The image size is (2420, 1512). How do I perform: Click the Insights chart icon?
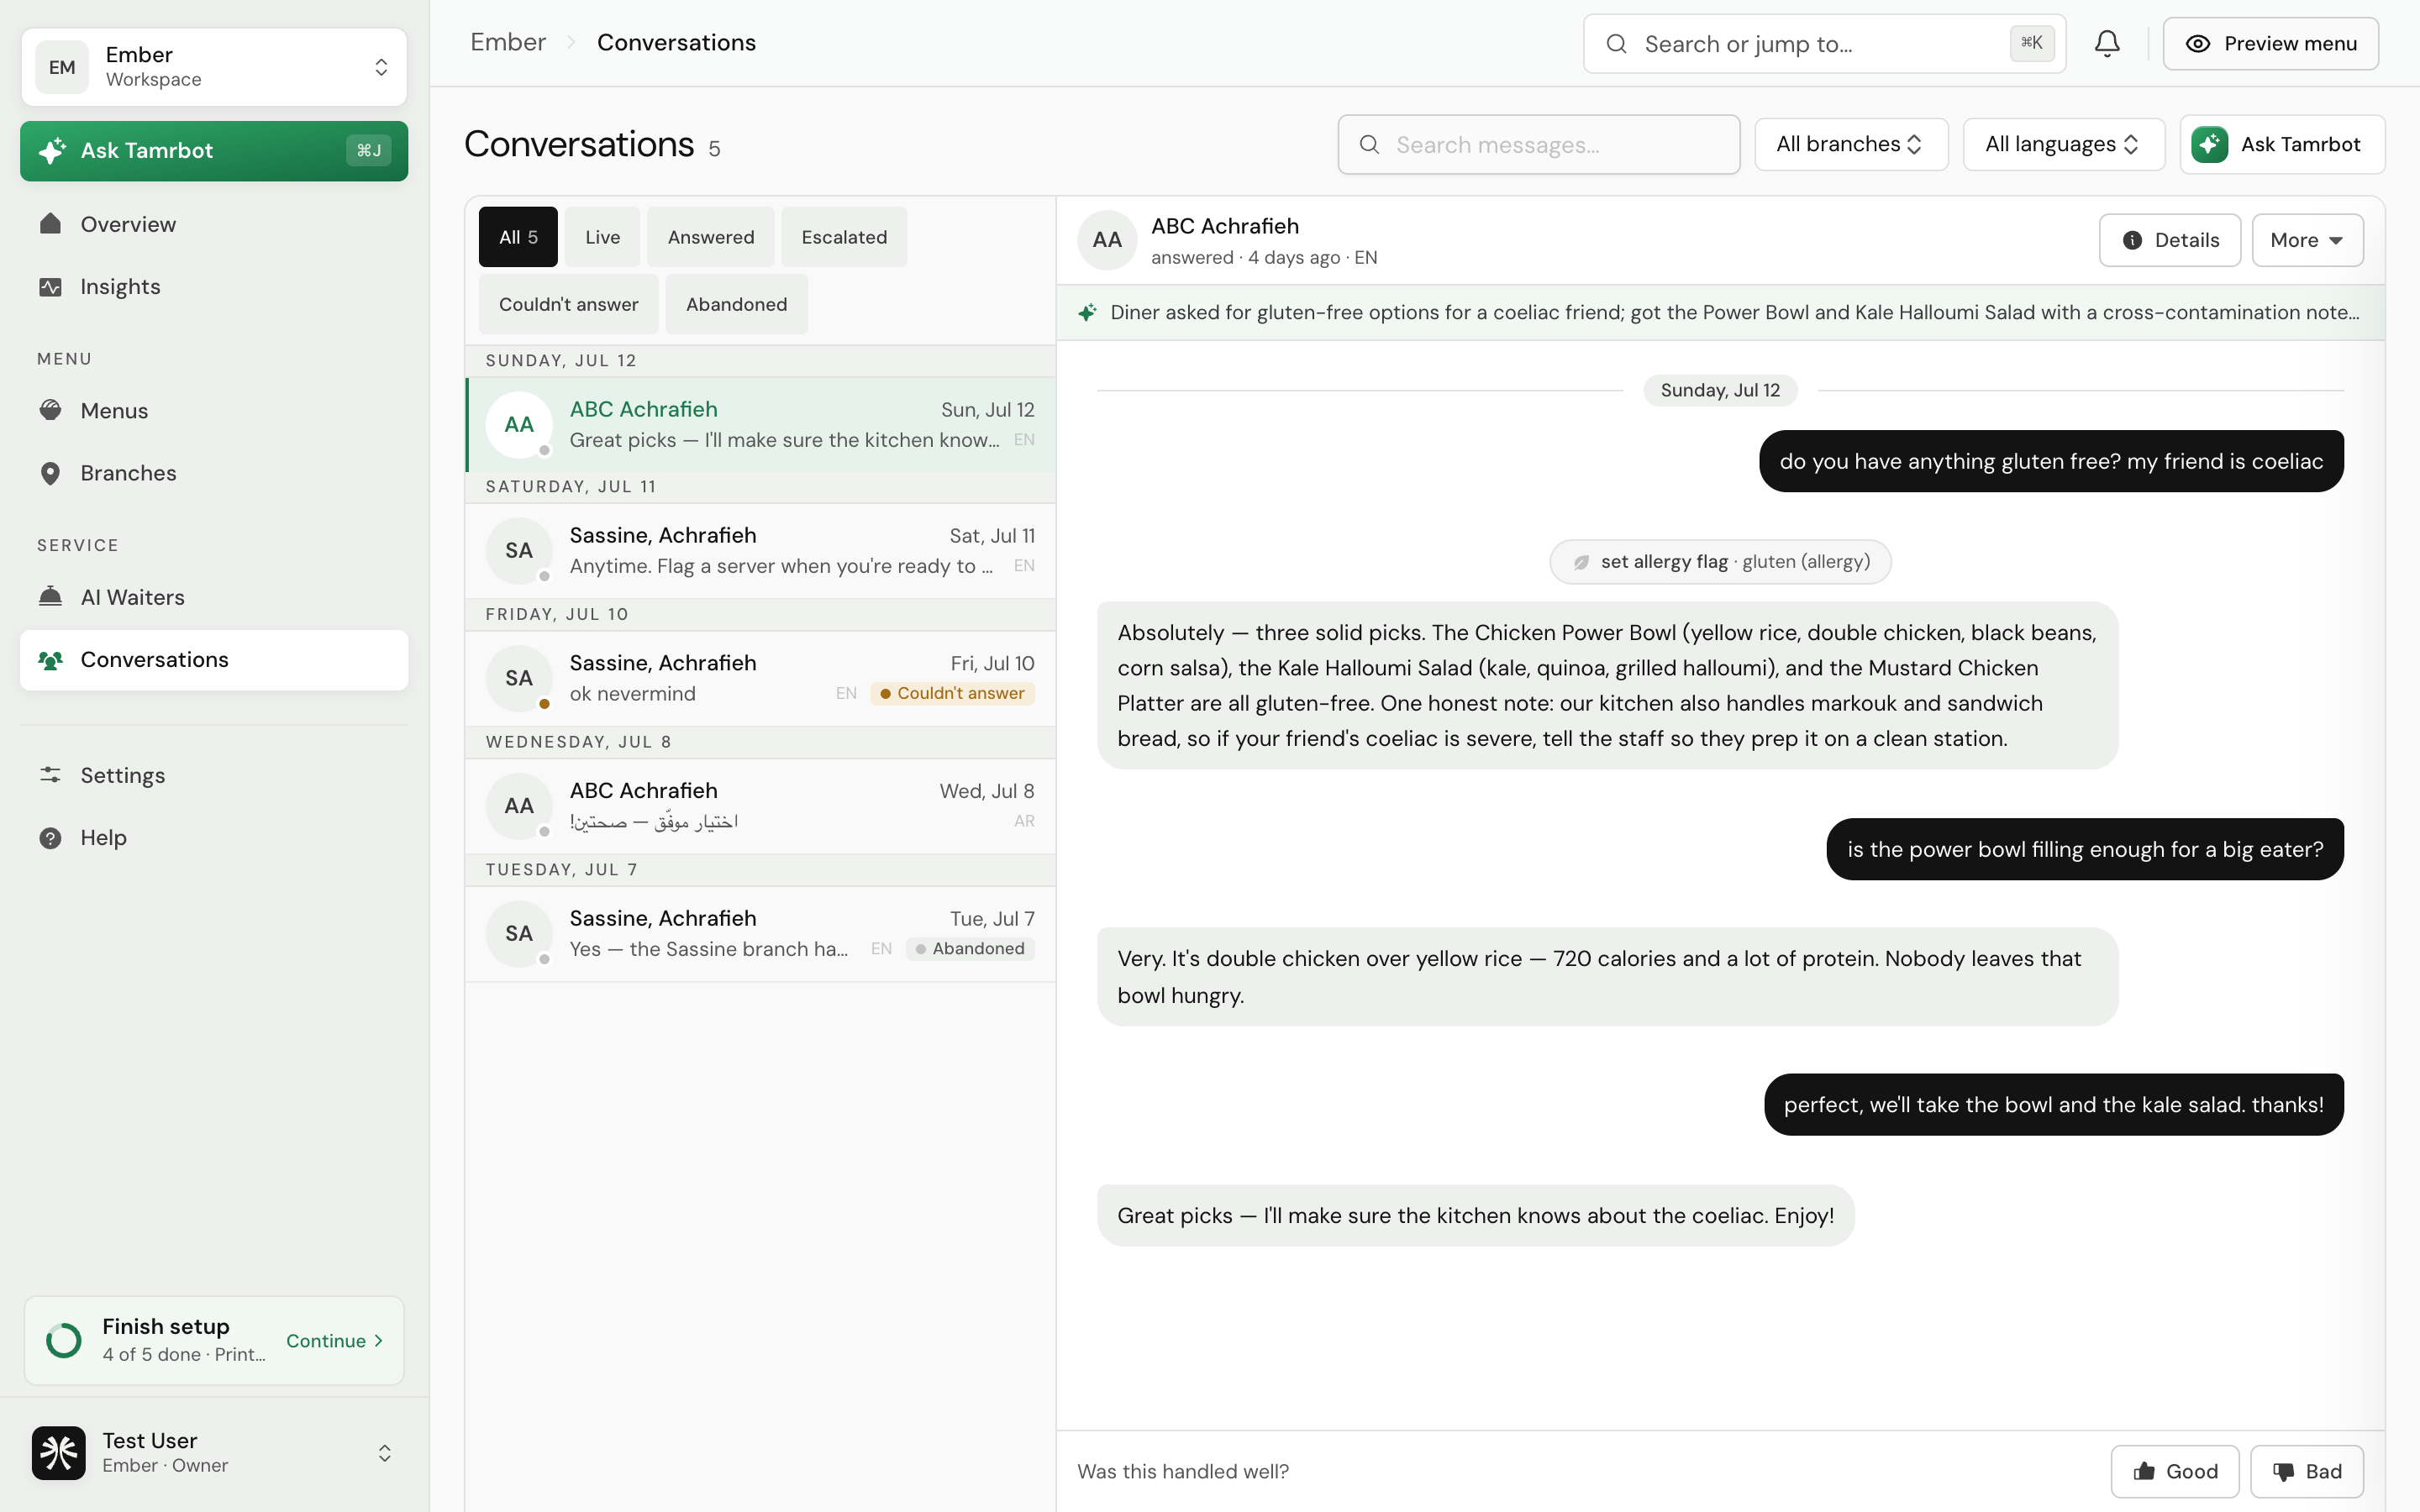50,286
